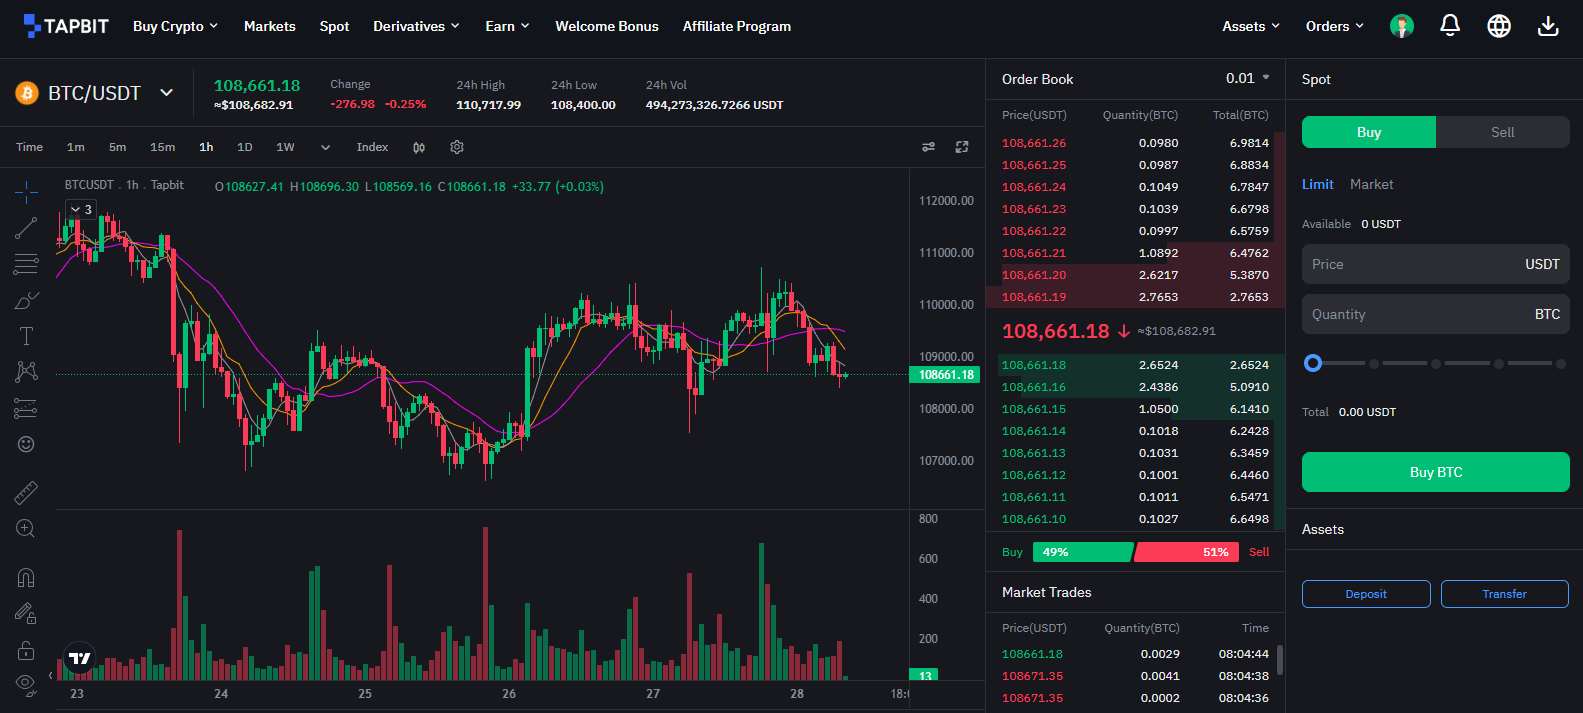Focus the Price USDT input field
This screenshot has height=713, width=1583.
coord(1436,264)
